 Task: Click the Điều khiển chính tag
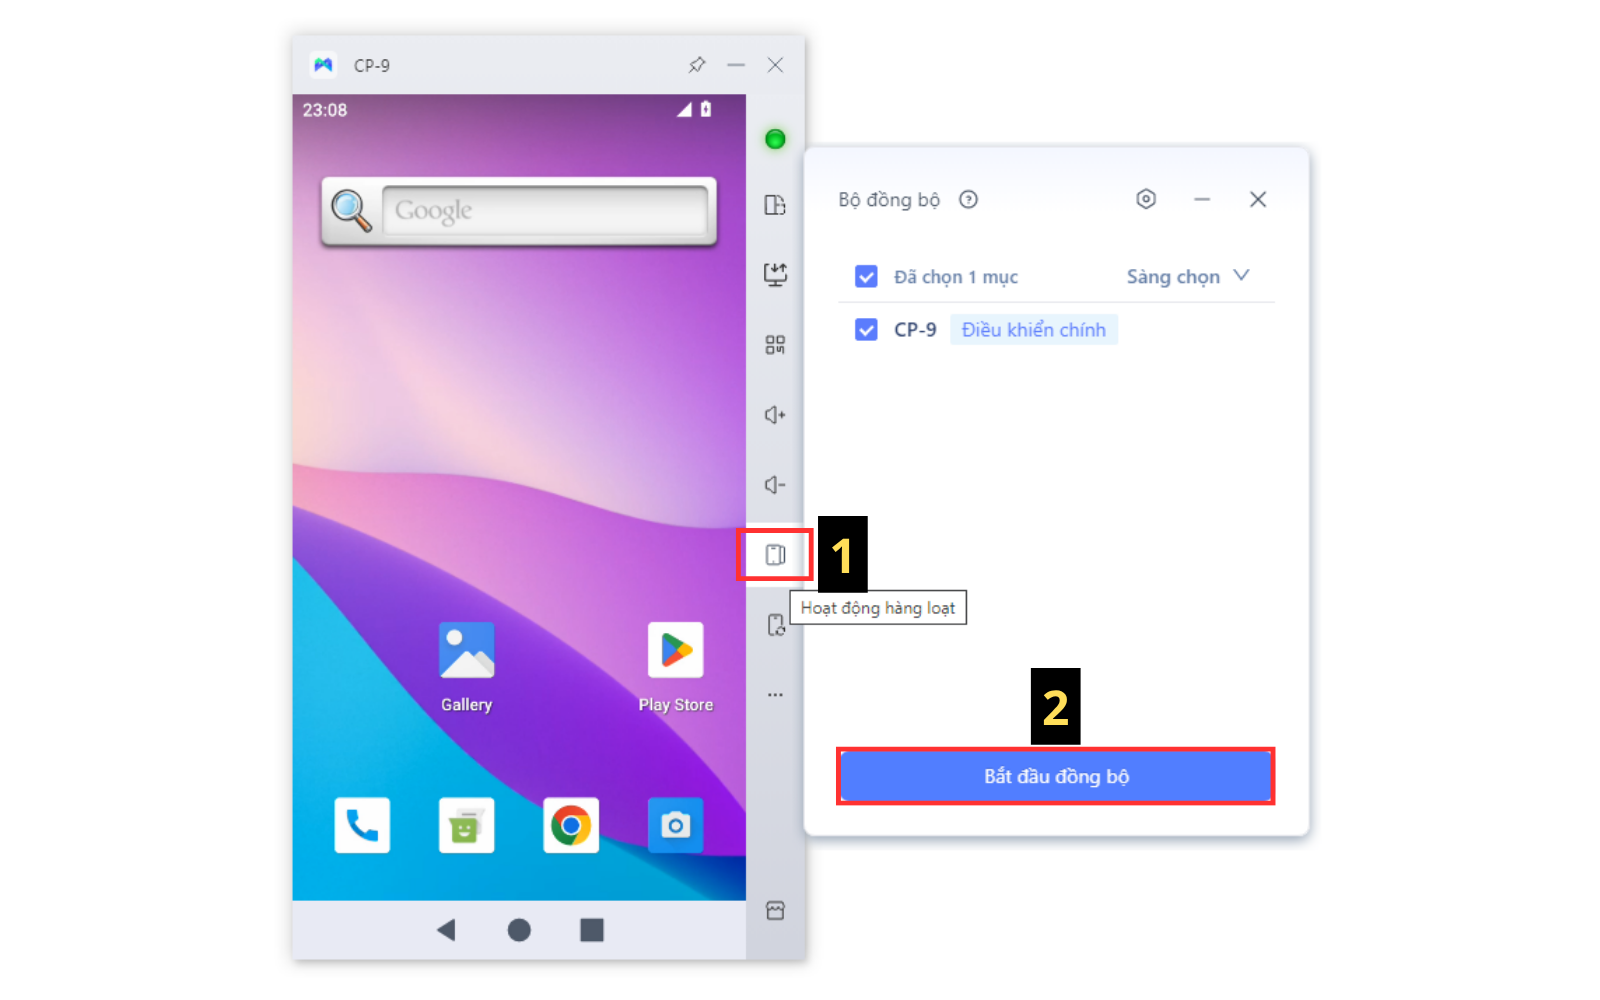(x=1034, y=329)
